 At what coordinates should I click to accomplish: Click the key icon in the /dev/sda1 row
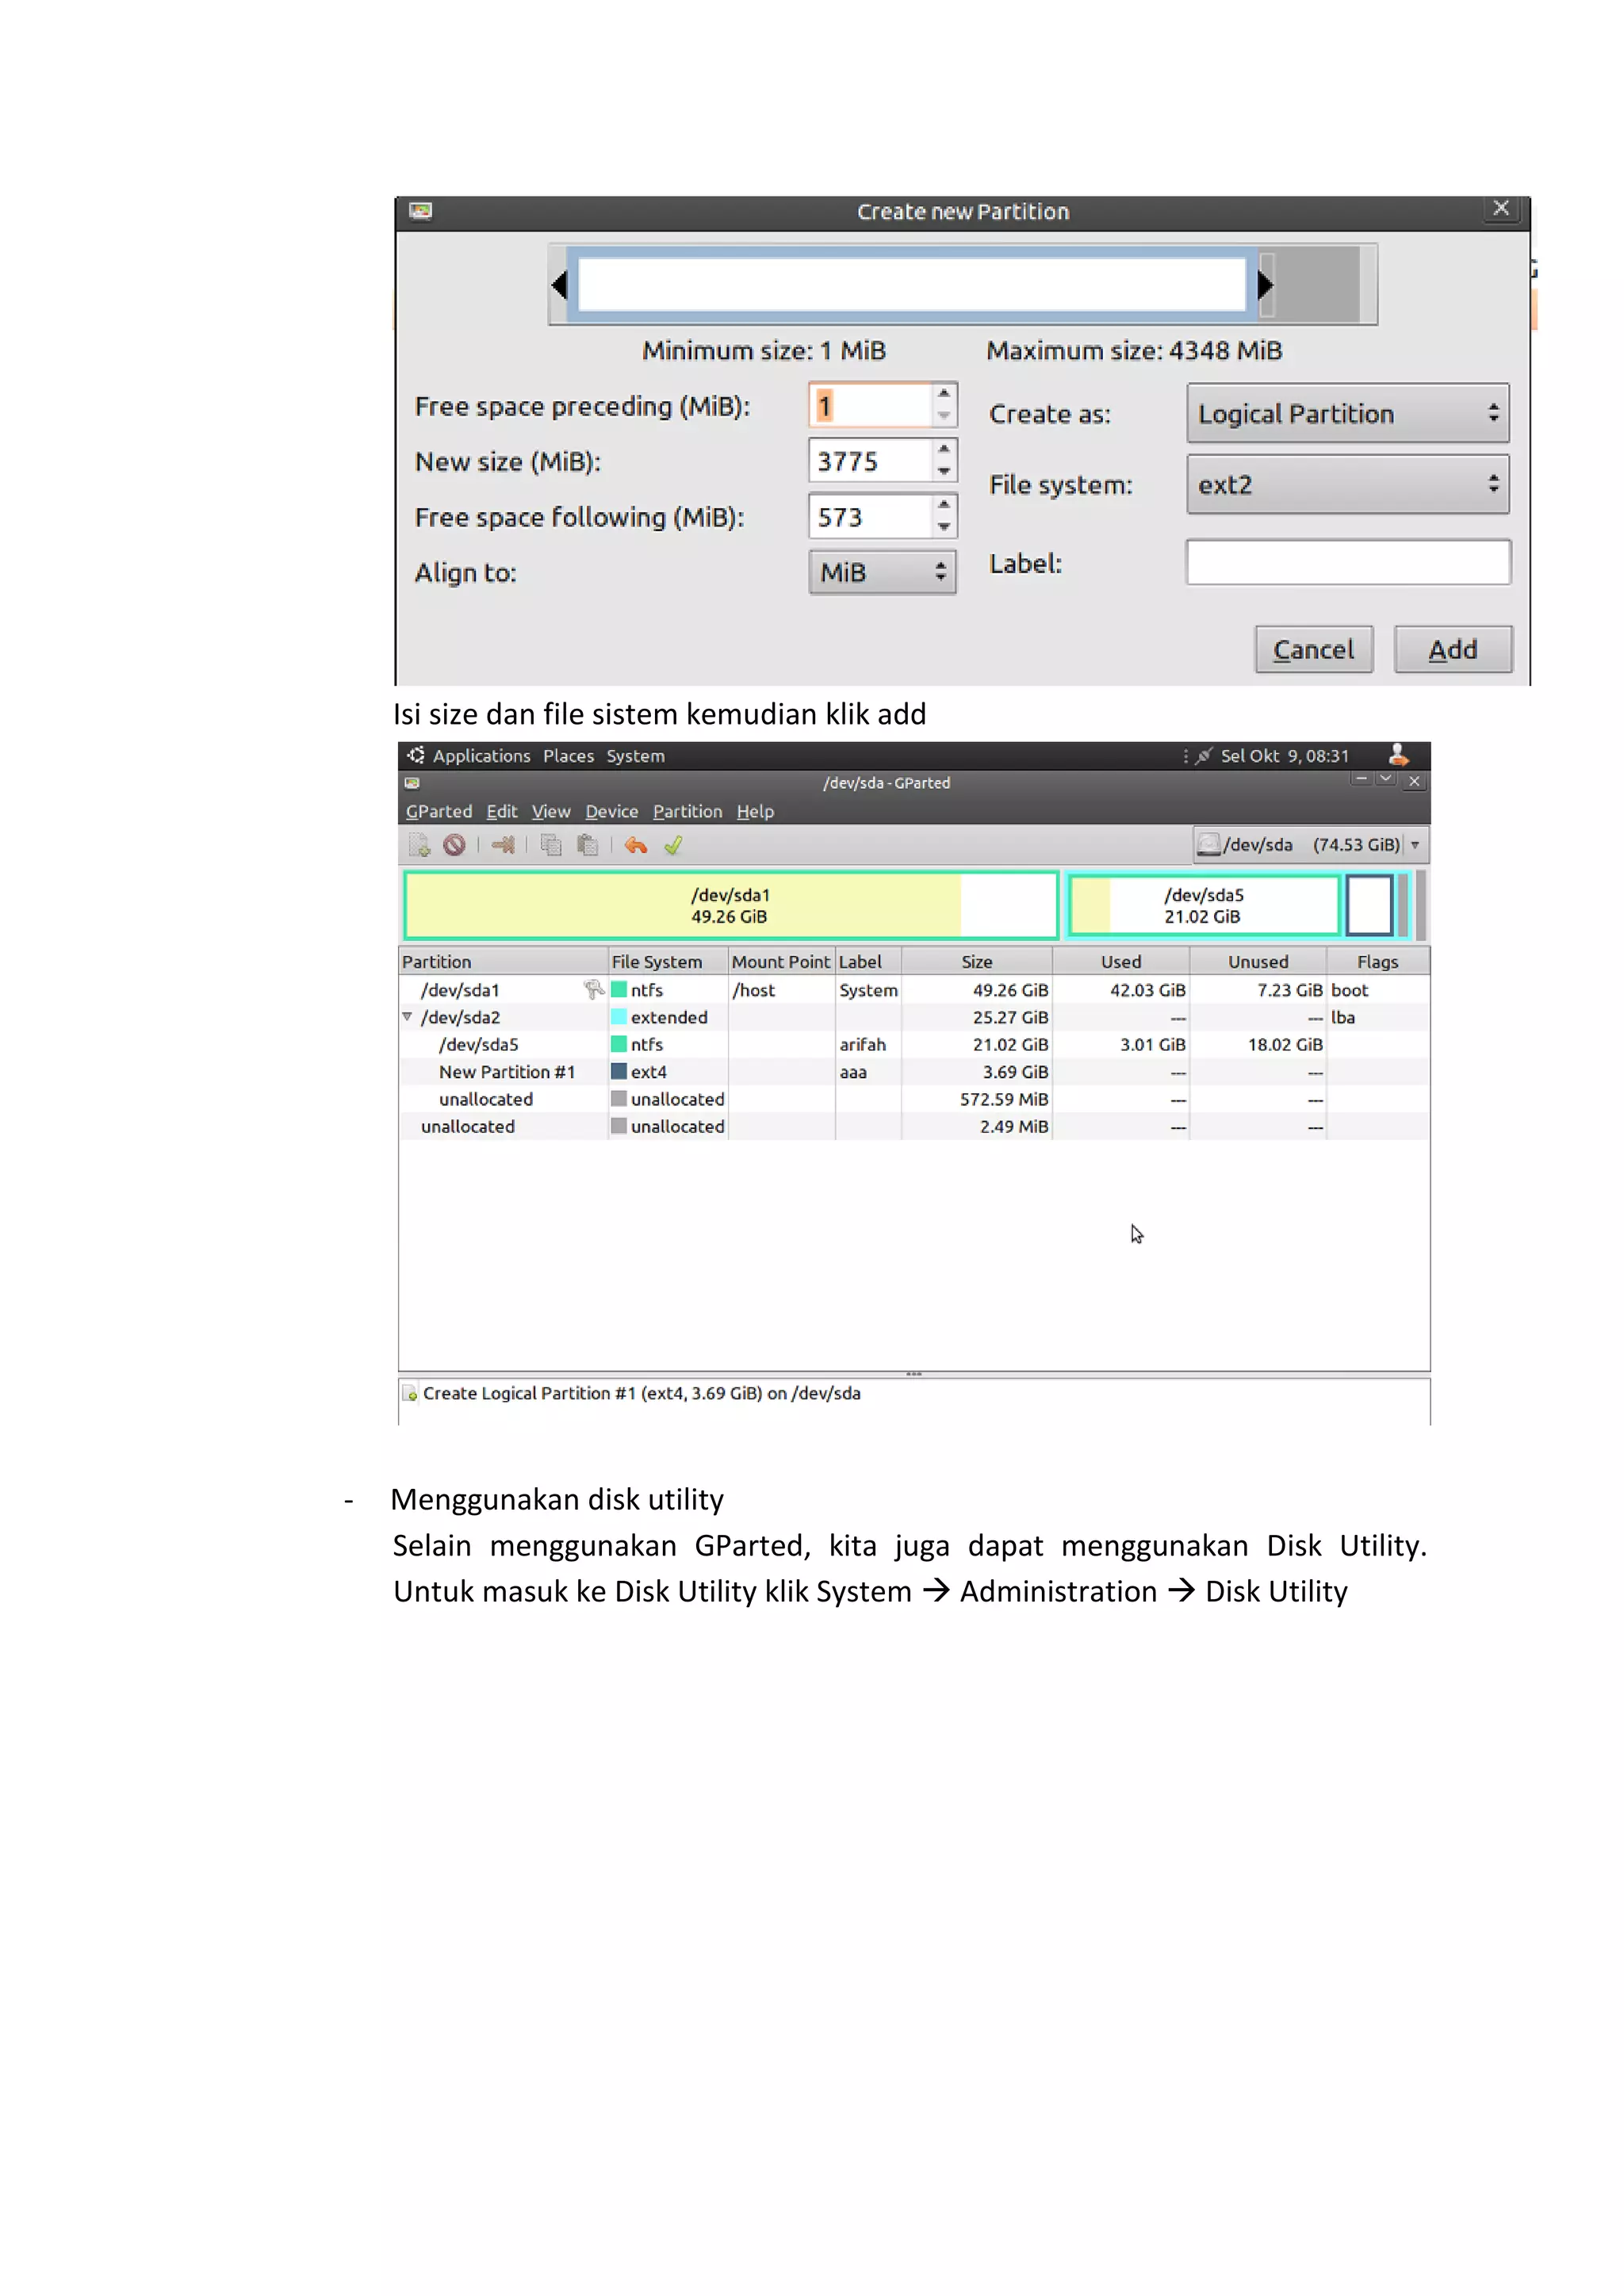(x=594, y=989)
